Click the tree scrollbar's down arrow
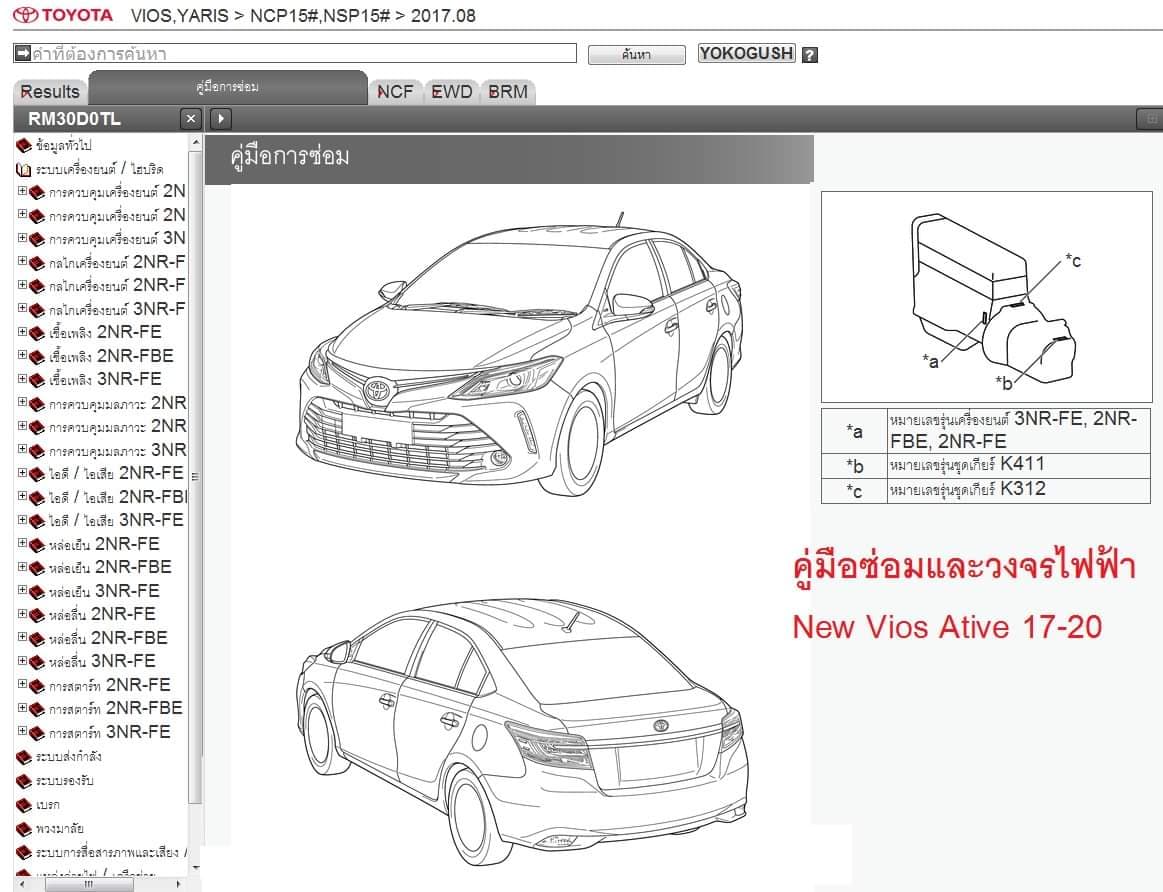This screenshot has width=1163, height=892. (196, 868)
